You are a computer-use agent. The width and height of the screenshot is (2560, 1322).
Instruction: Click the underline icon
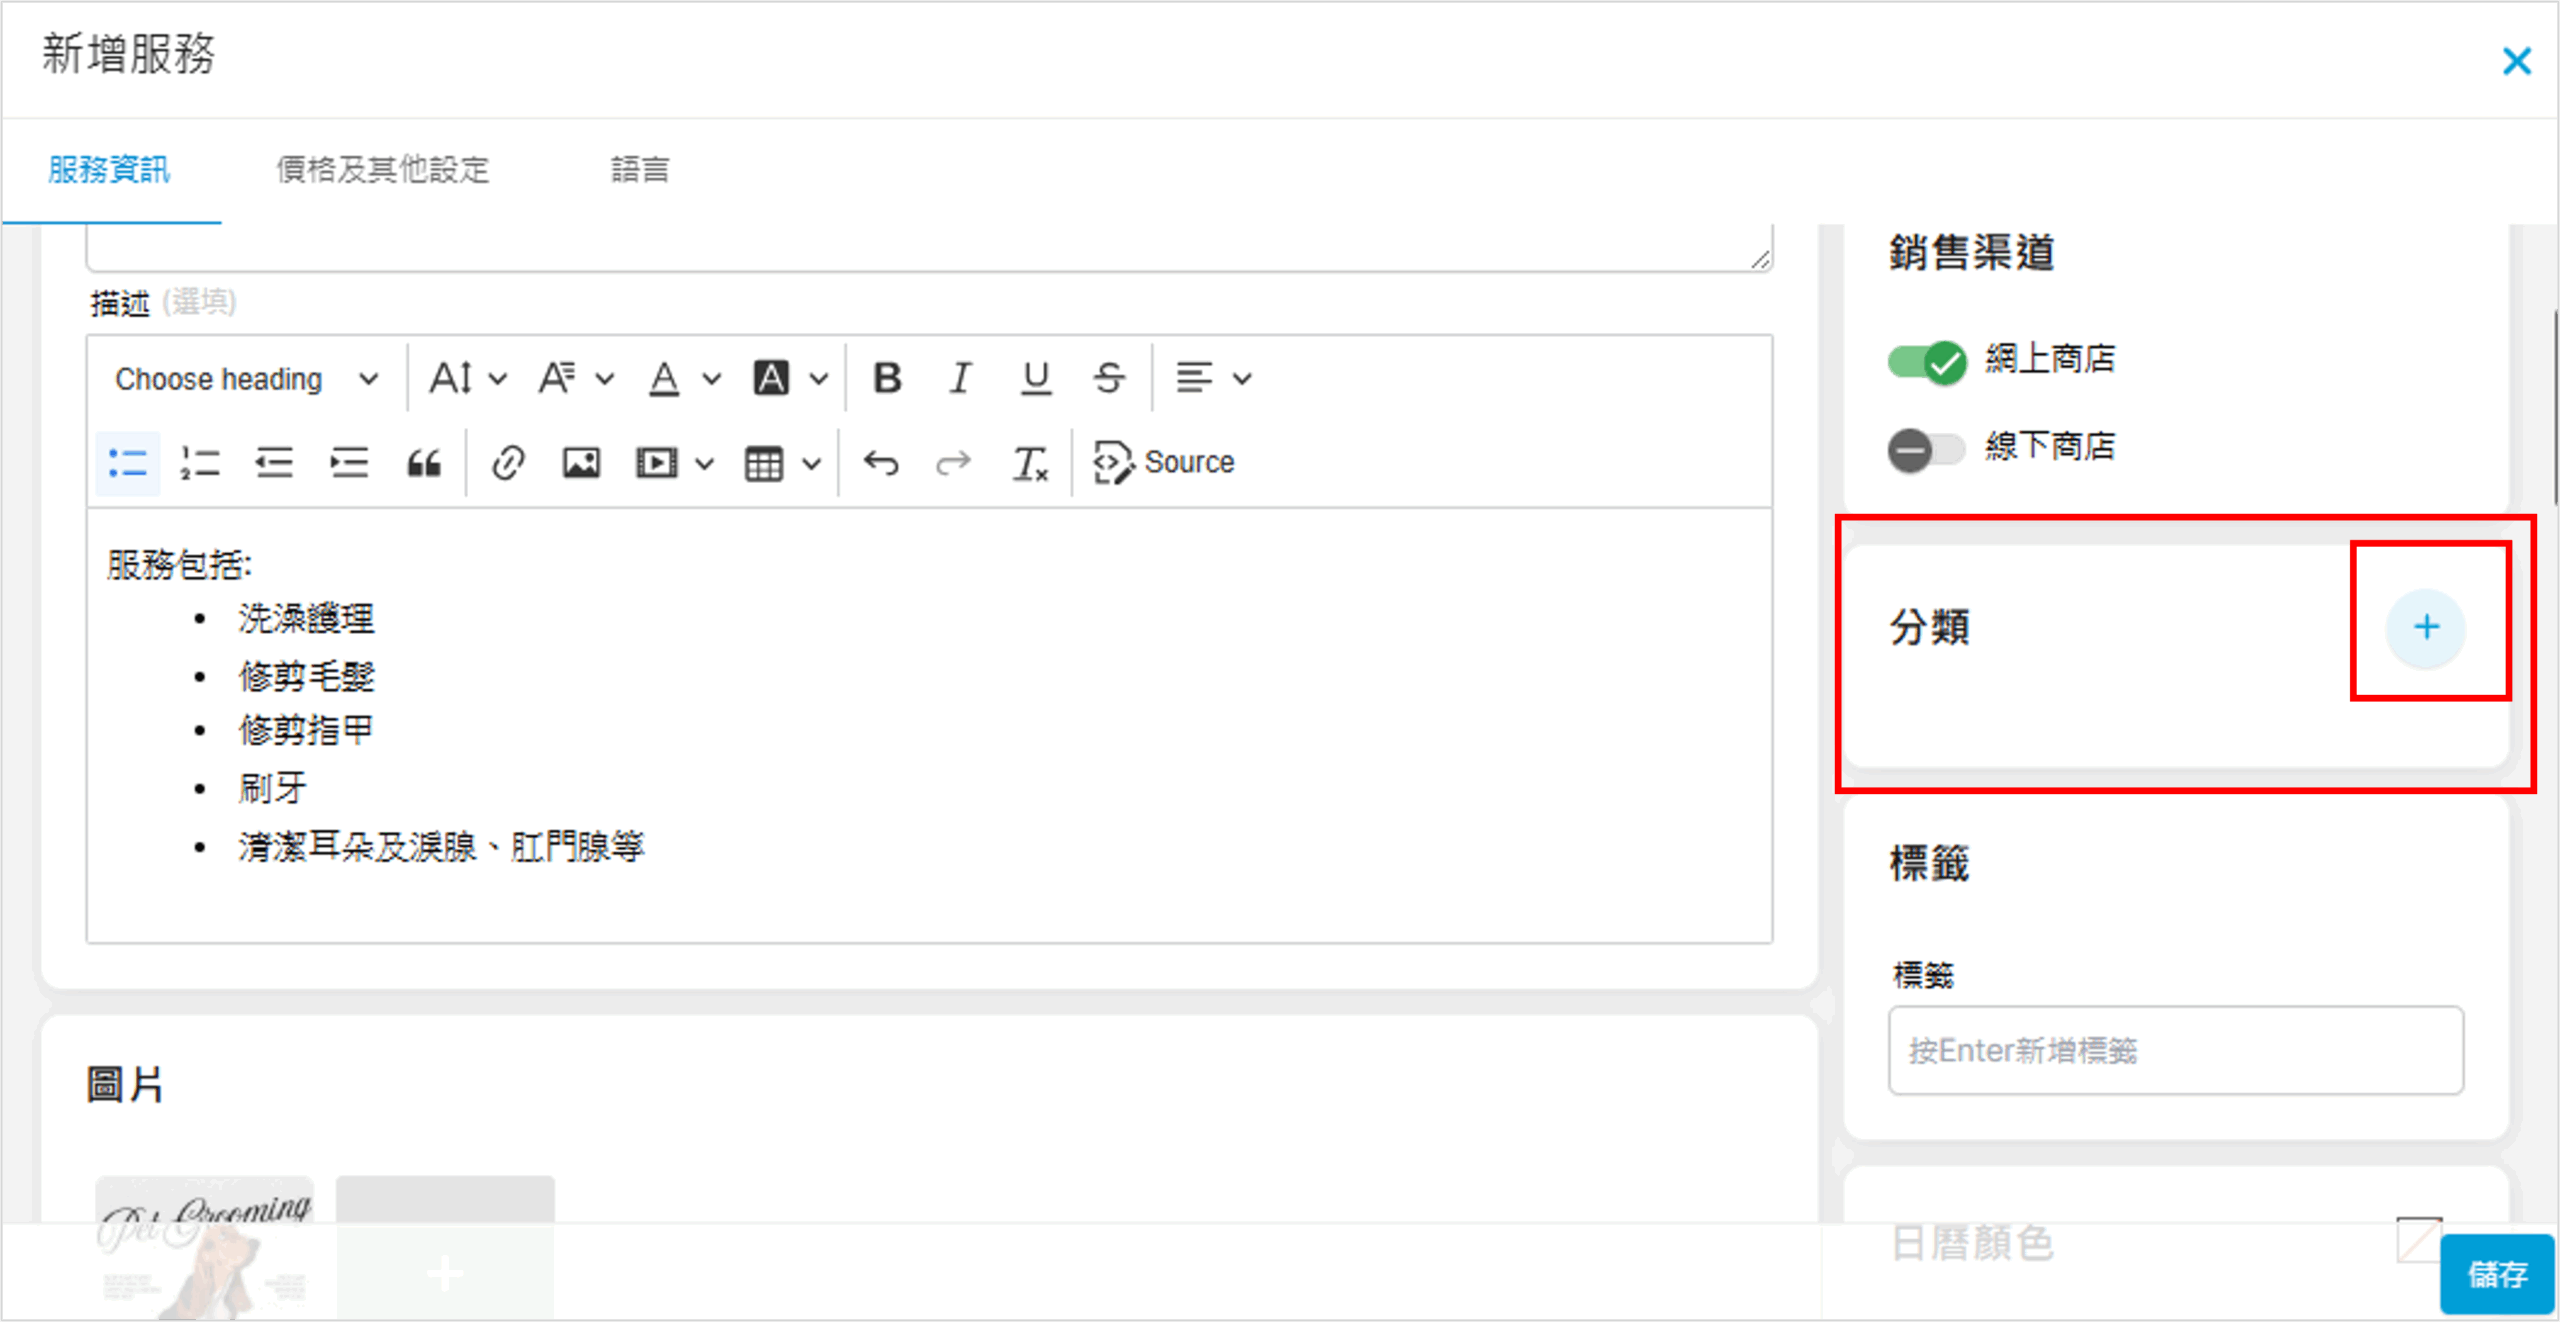1035,378
